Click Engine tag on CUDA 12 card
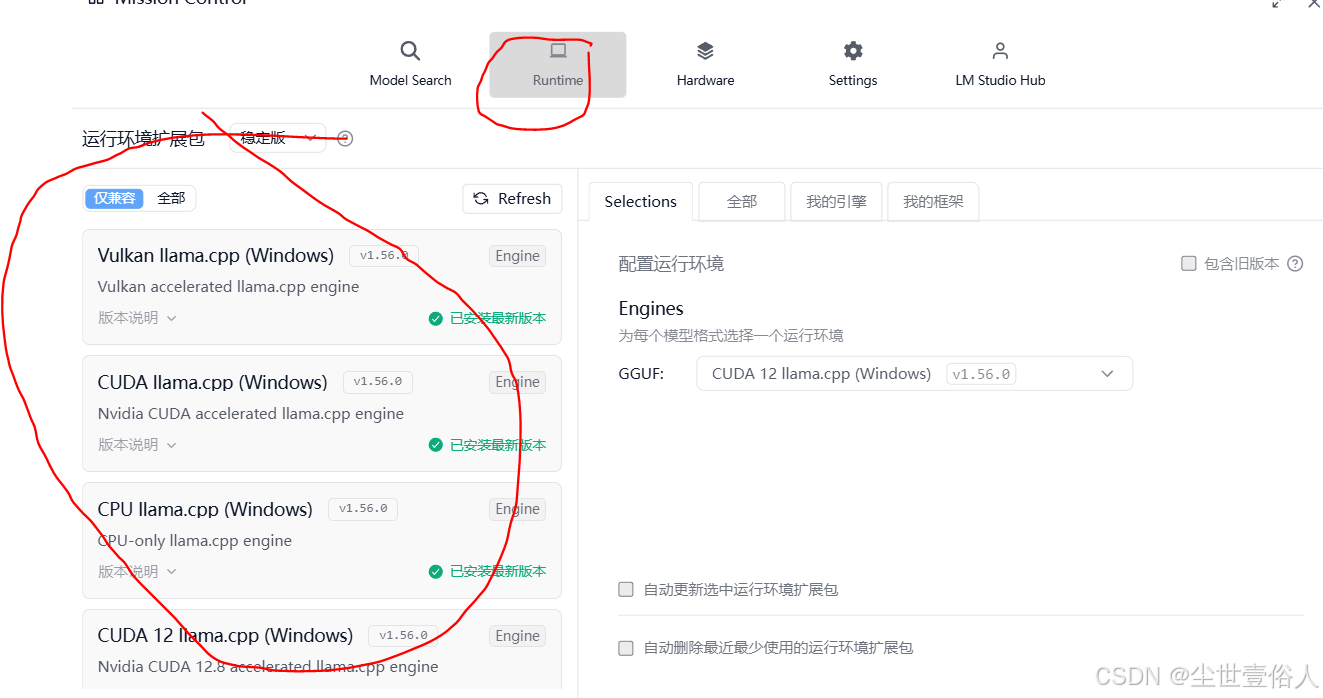 518,636
